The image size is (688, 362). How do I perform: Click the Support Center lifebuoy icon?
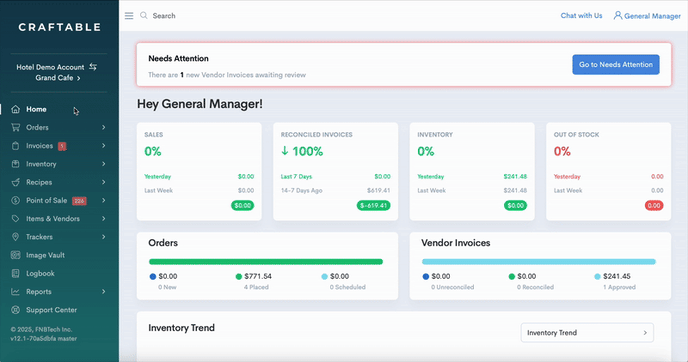click(x=15, y=310)
